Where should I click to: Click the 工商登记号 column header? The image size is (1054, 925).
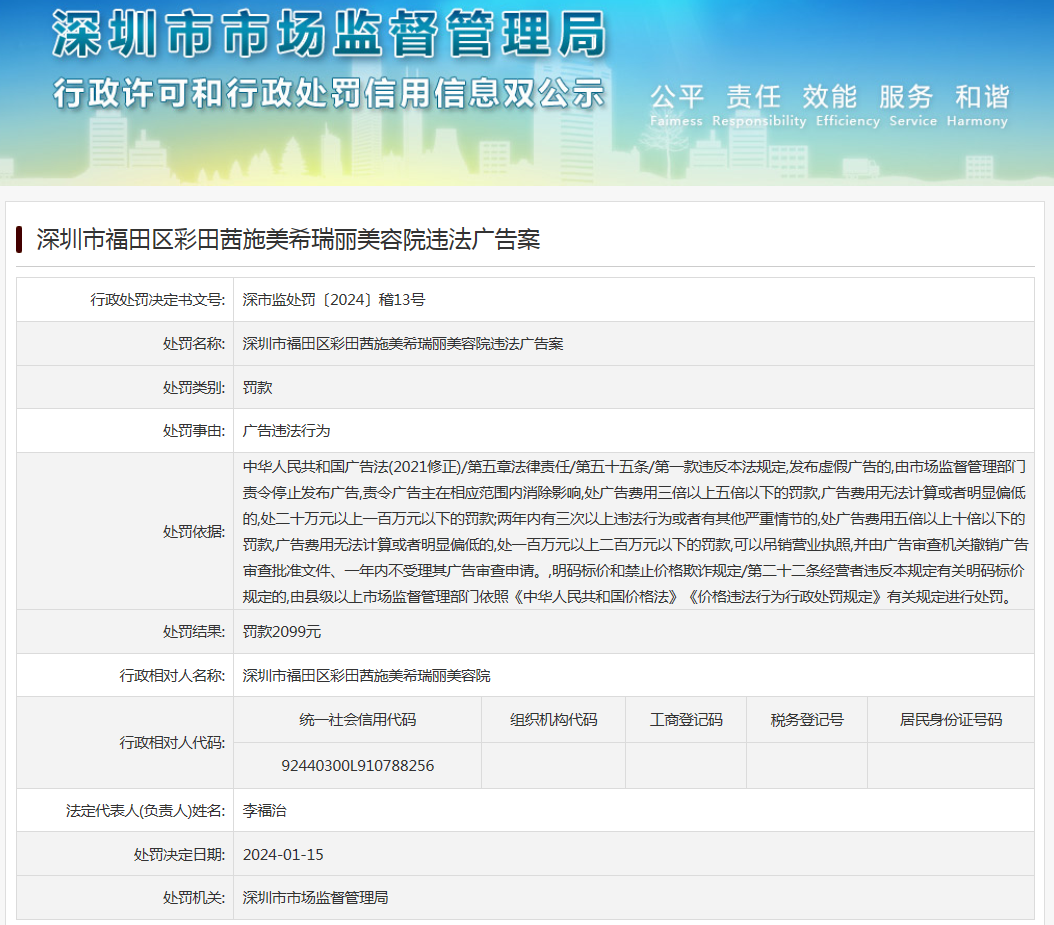[686, 719]
